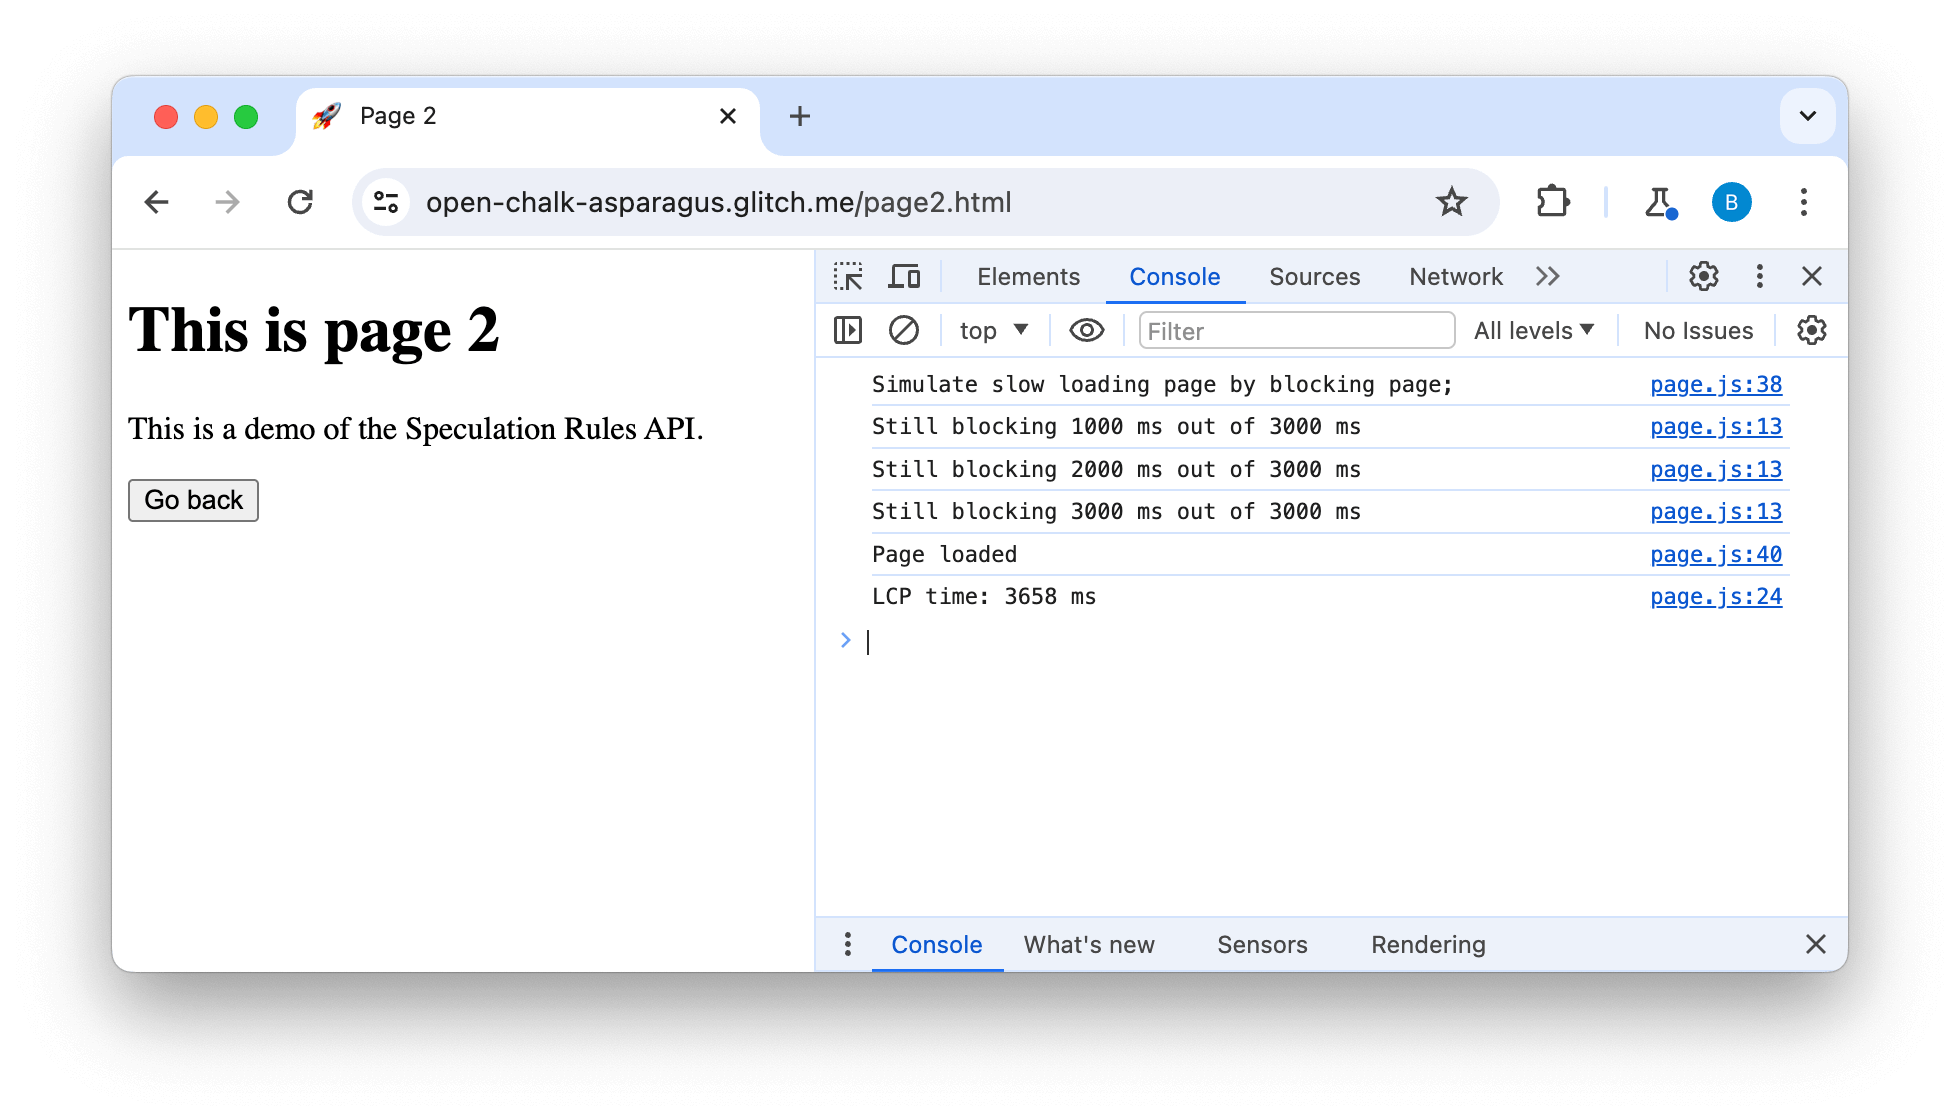
Task: Click the clear console icon
Action: (x=905, y=331)
